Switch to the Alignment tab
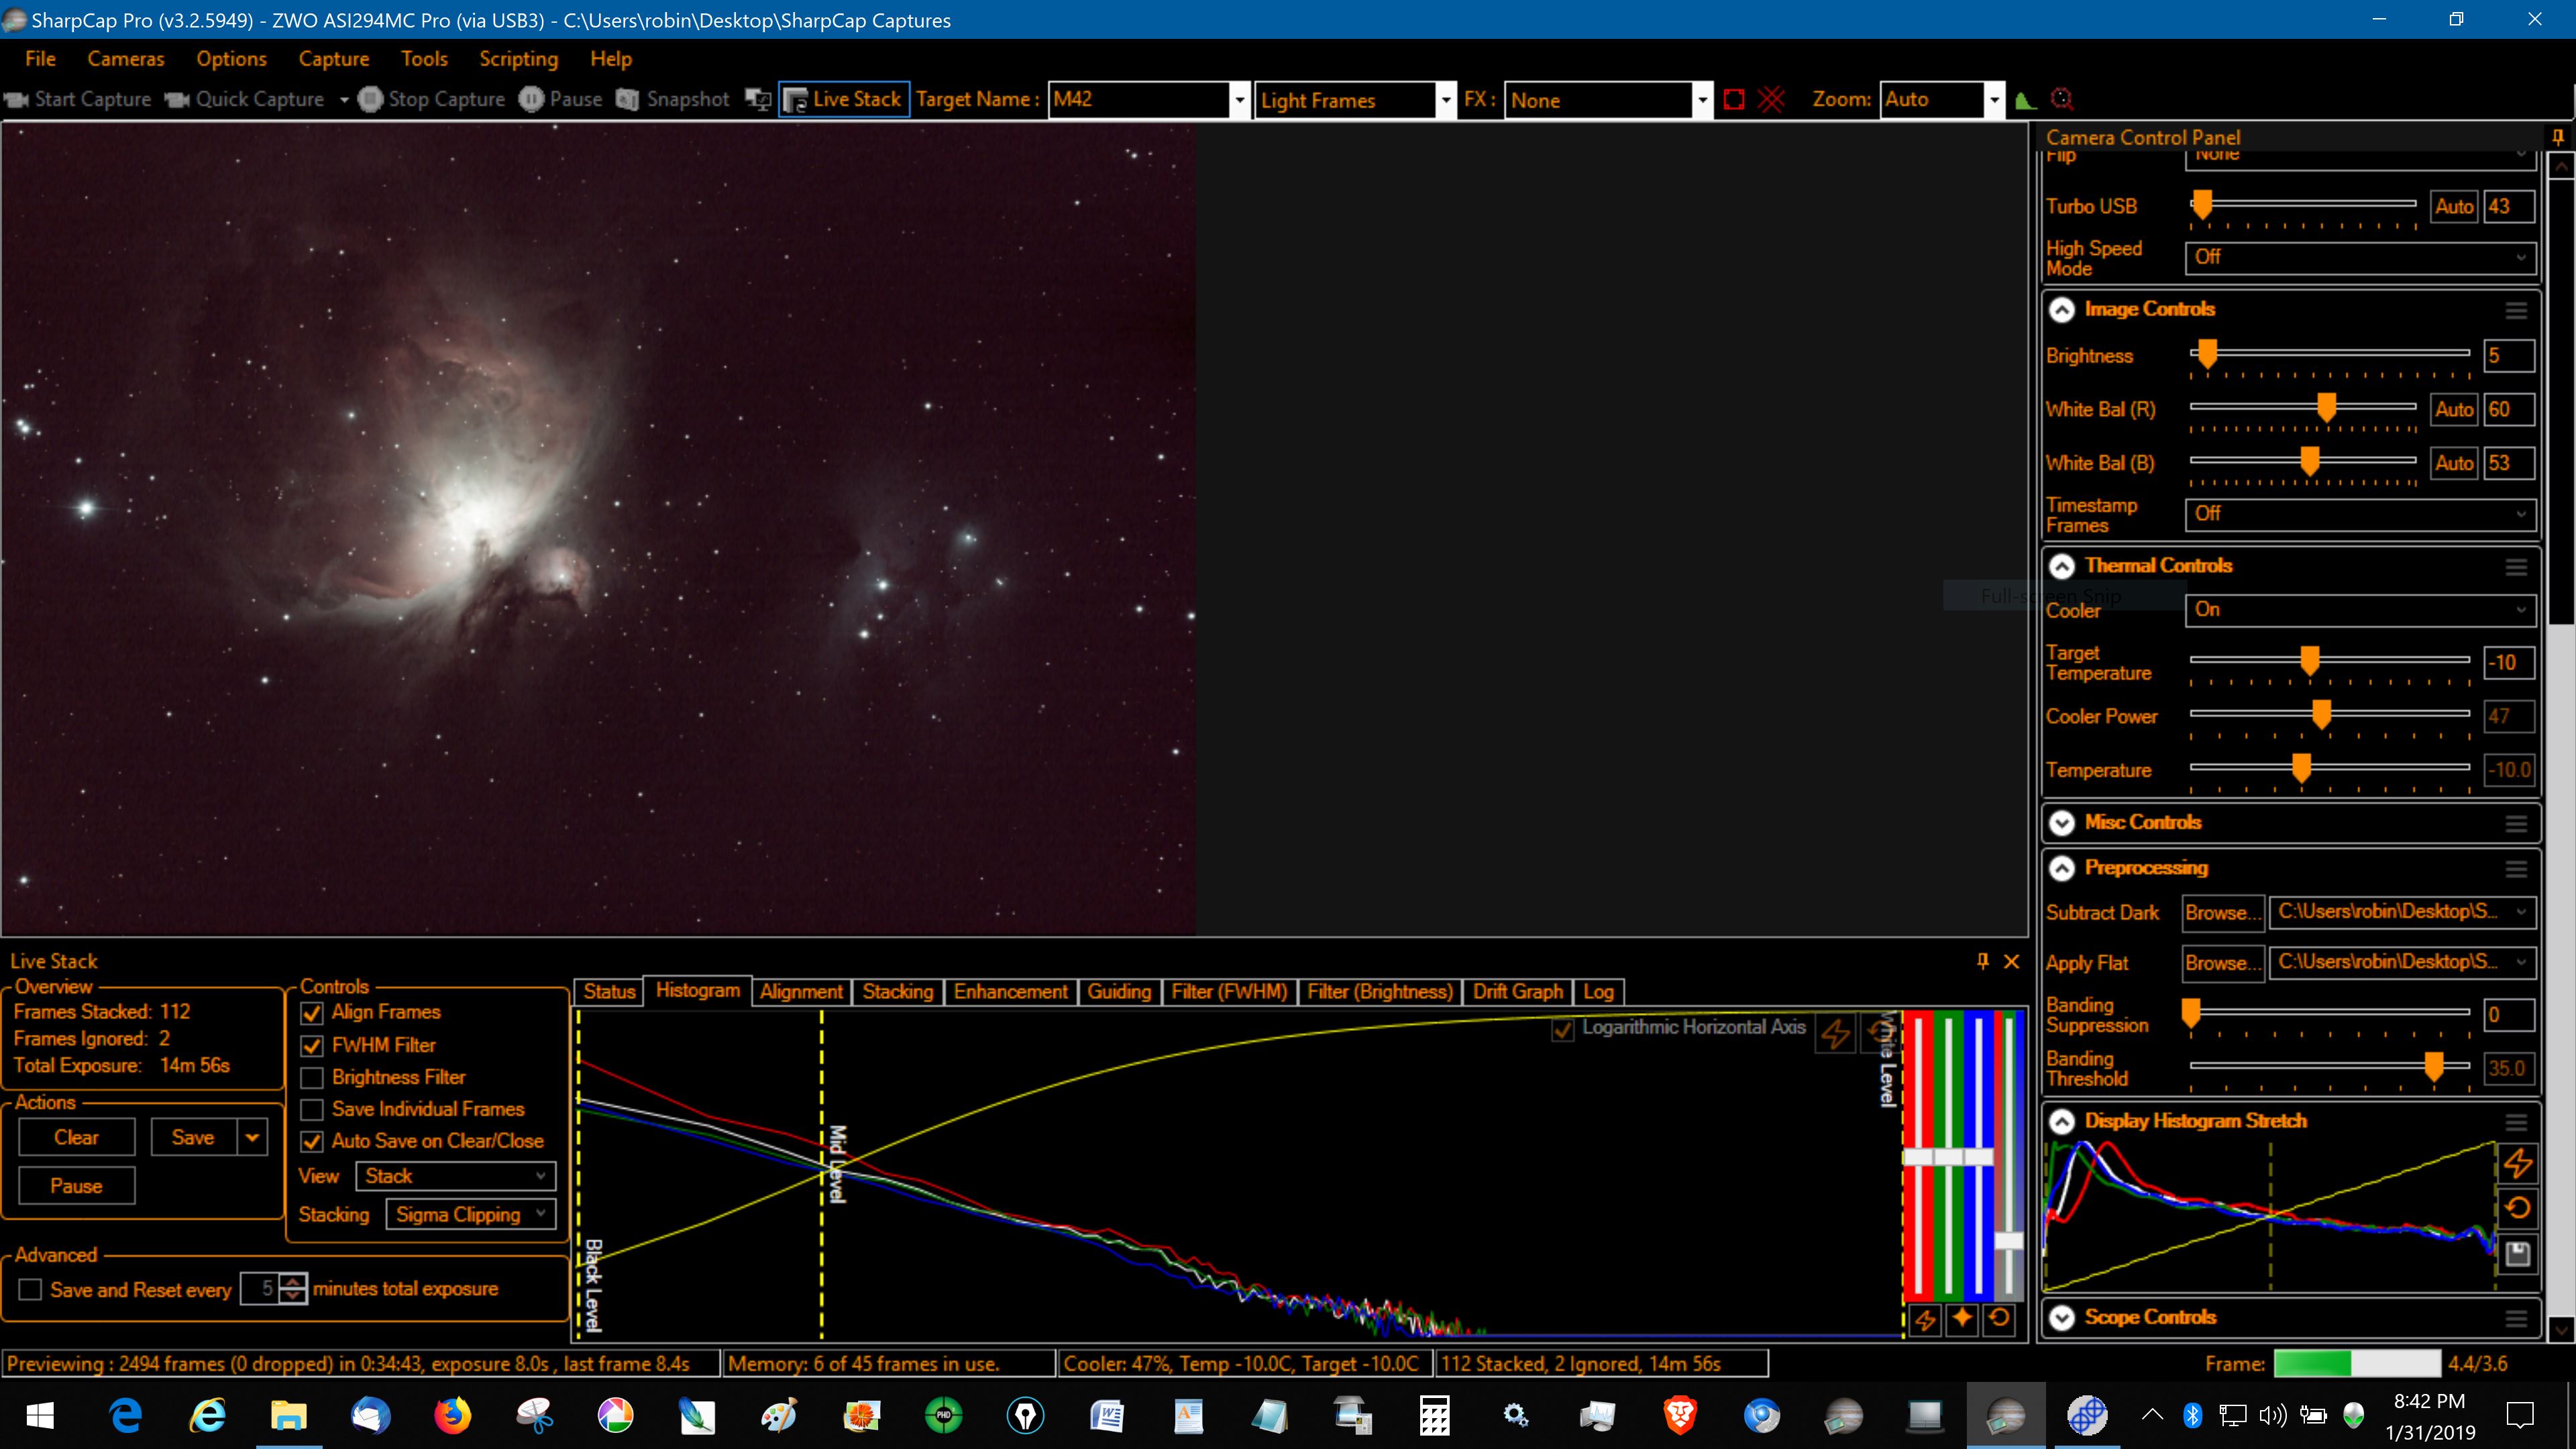This screenshot has height=1449, width=2576. [800, 992]
